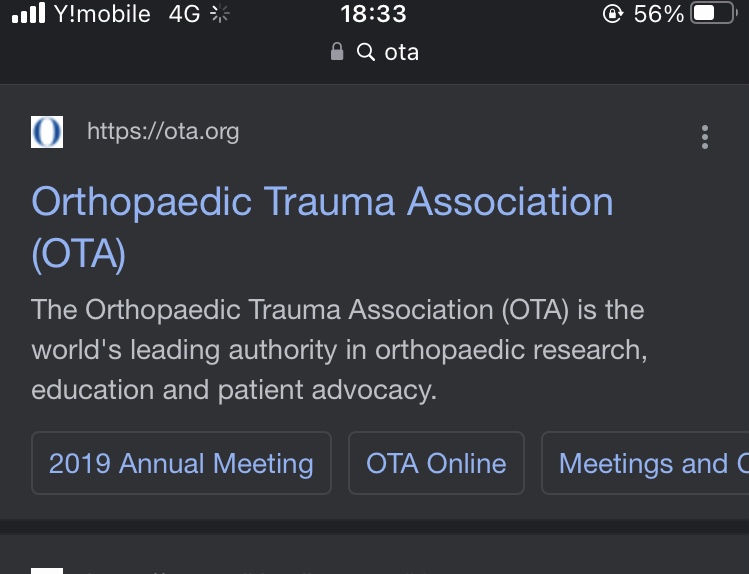Viewport: 749px width, 574px height.
Task: Tap the 4G network indicator
Action: [184, 14]
